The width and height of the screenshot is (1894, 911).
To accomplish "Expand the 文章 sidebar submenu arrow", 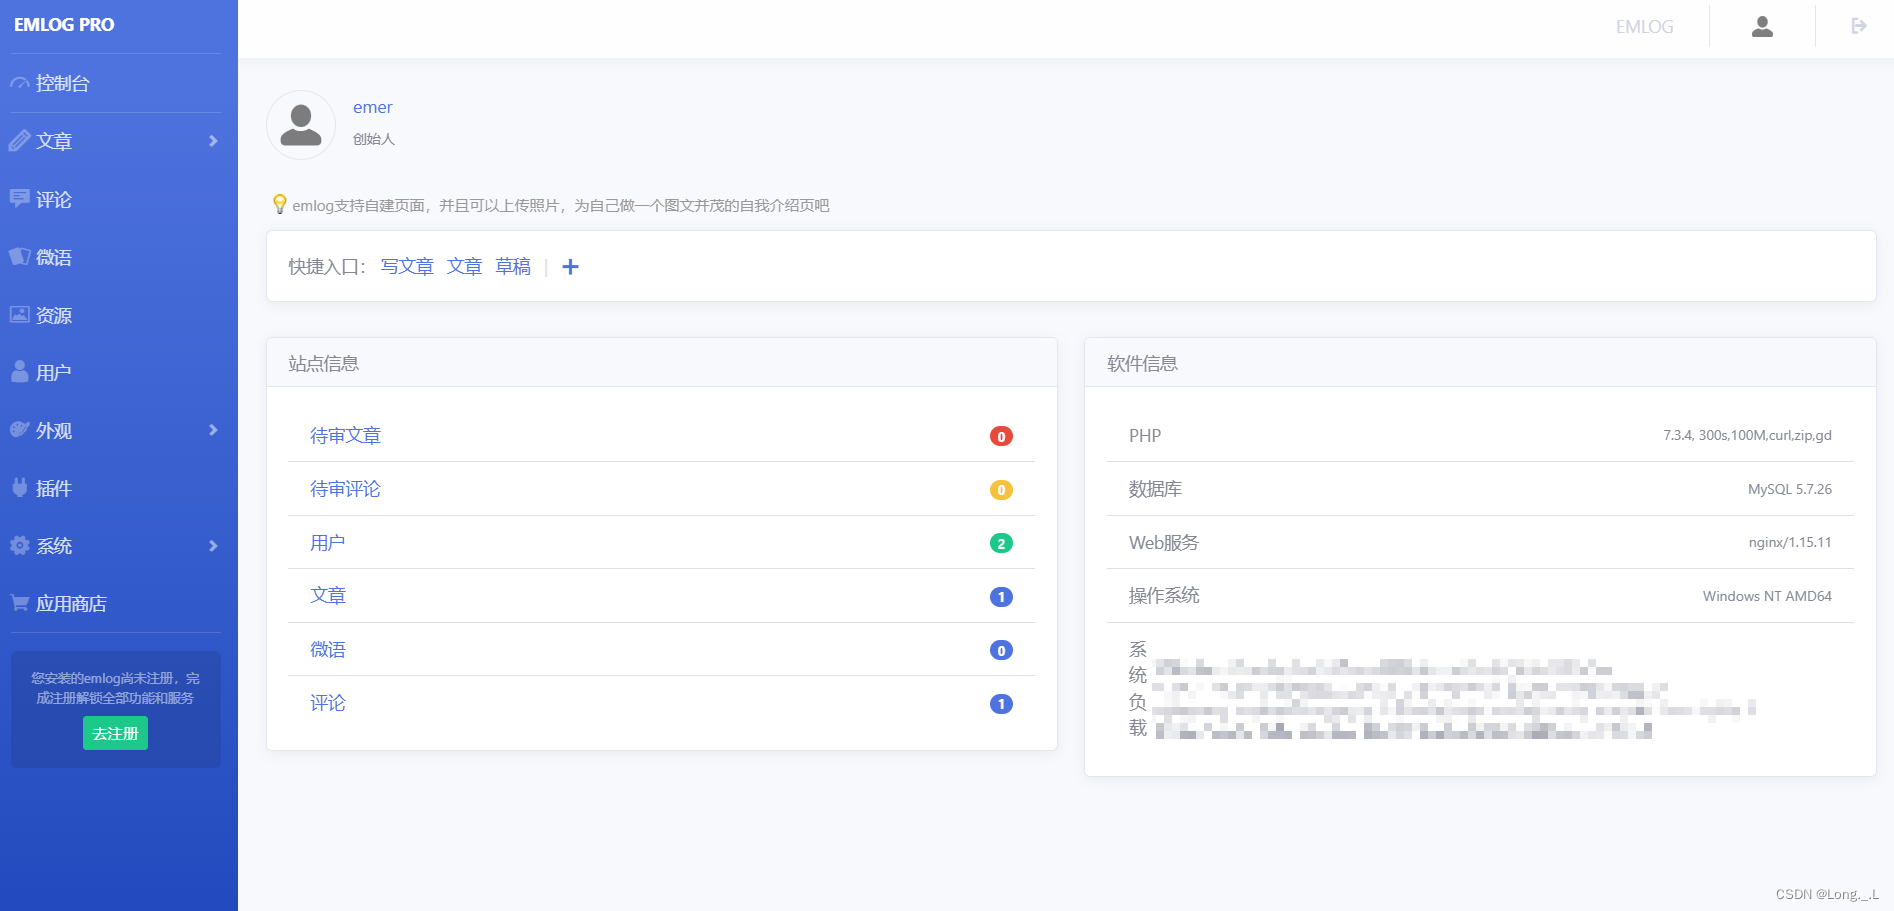I will point(213,141).
